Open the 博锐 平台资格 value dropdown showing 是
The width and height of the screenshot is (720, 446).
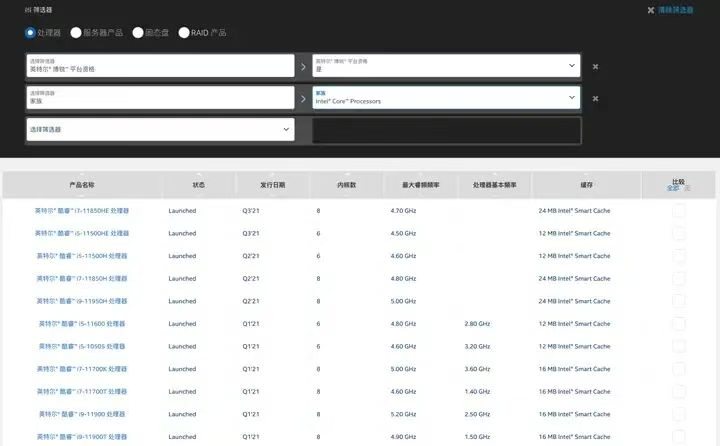point(446,66)
